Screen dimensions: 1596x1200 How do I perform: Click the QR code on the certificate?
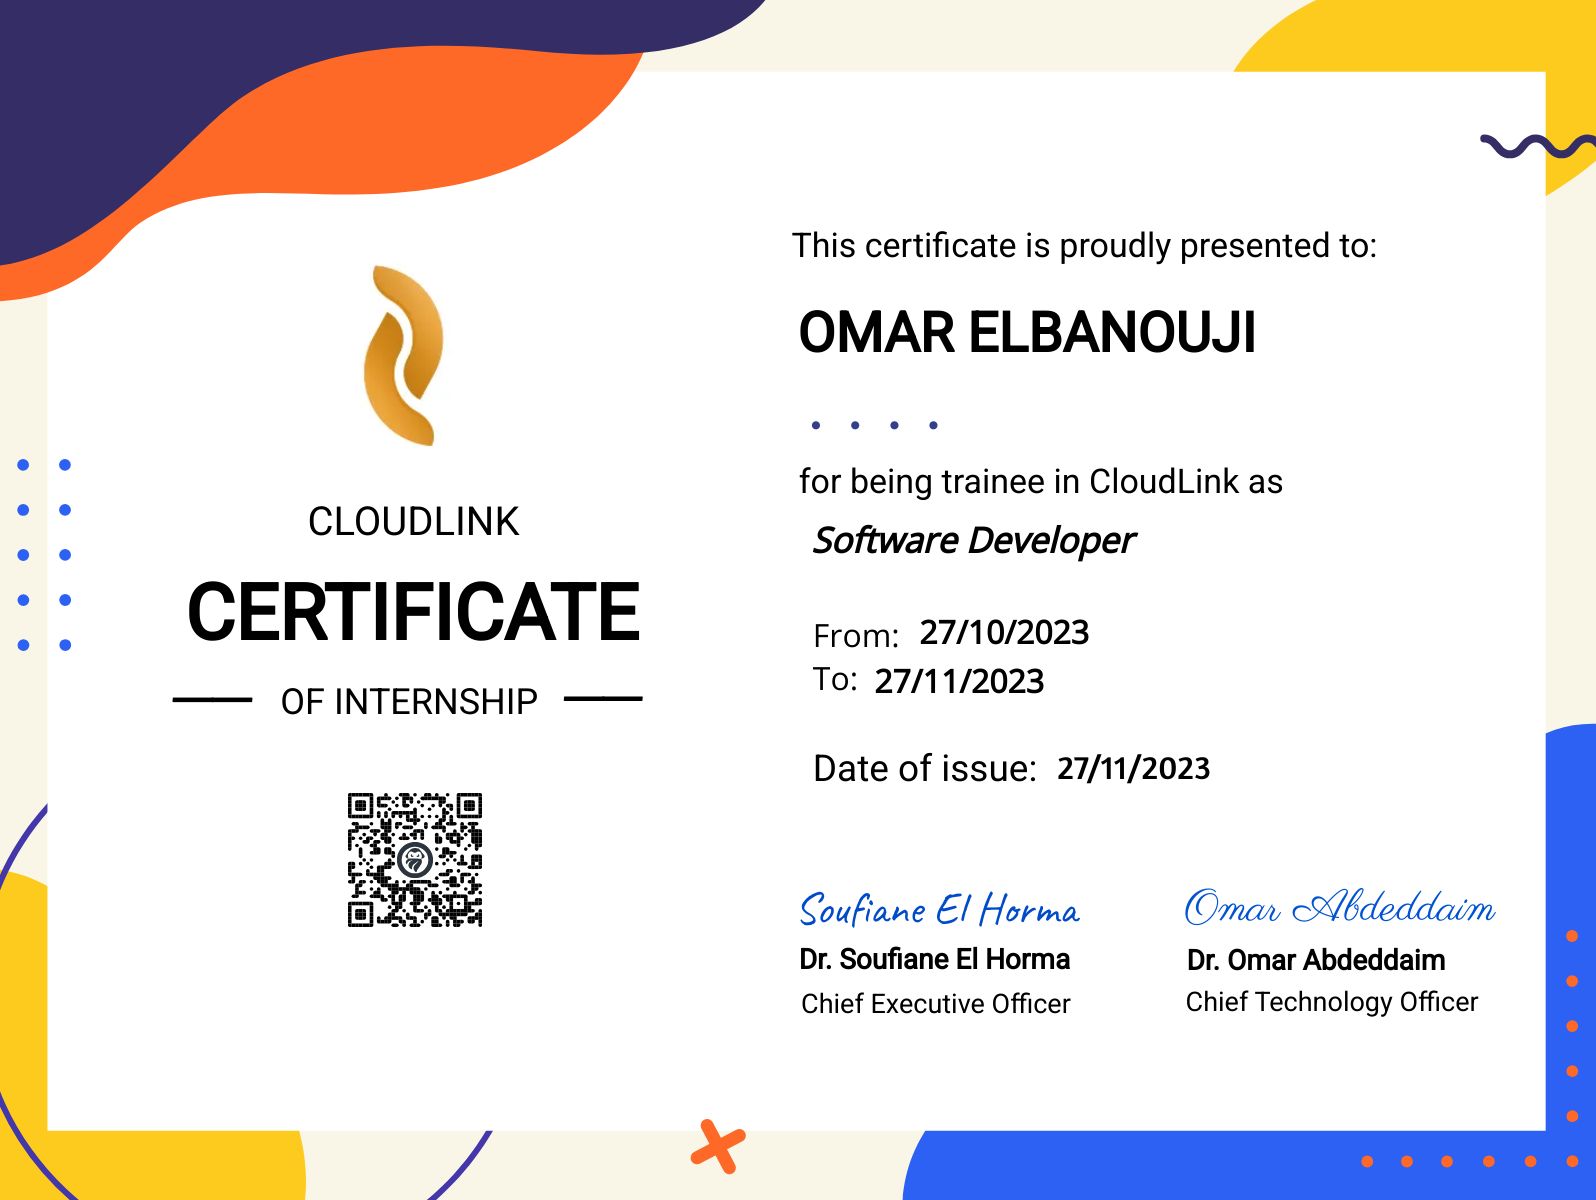[415, 860]
